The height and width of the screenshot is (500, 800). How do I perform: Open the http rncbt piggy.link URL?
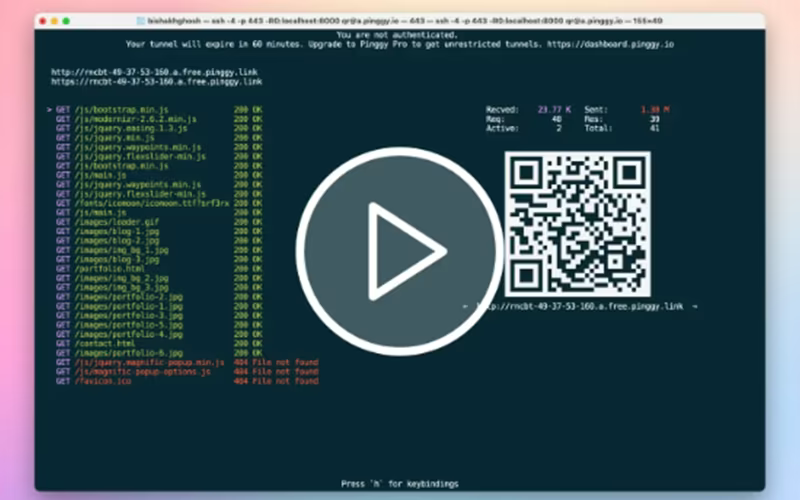tap(154, 72)
